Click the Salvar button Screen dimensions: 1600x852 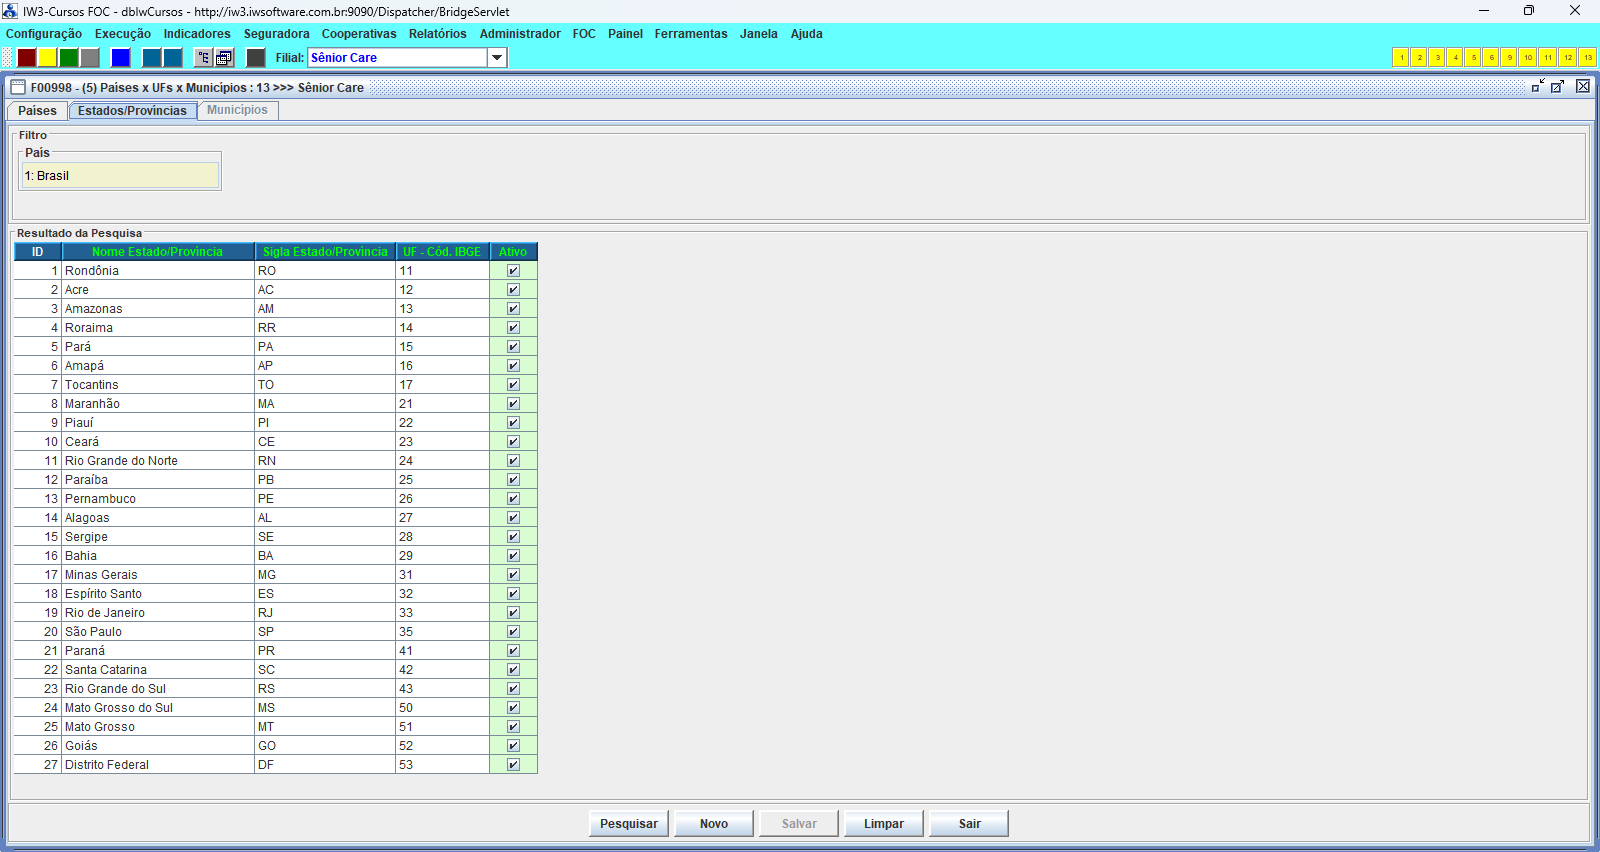(x=799, y=824)
